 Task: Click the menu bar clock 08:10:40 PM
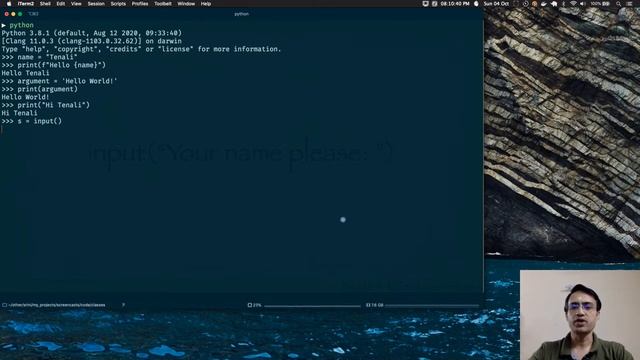click(455, 4)
